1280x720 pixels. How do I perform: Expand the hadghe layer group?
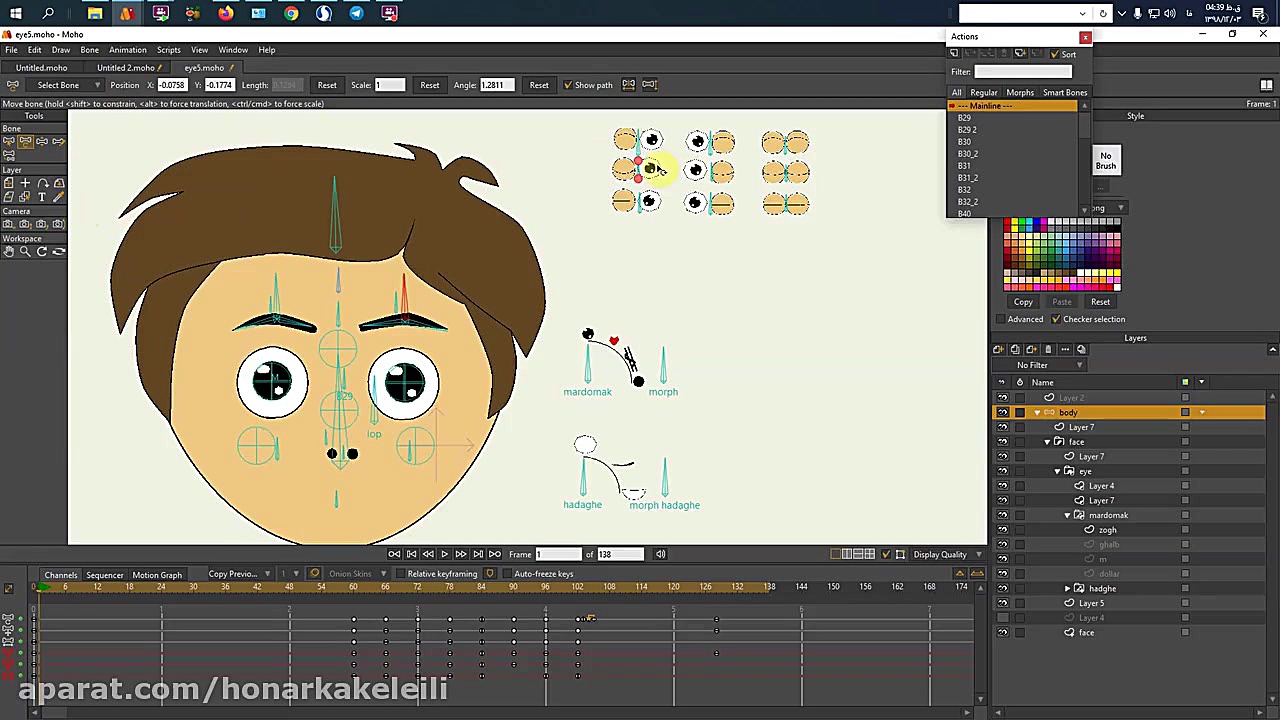(1067, 588)
